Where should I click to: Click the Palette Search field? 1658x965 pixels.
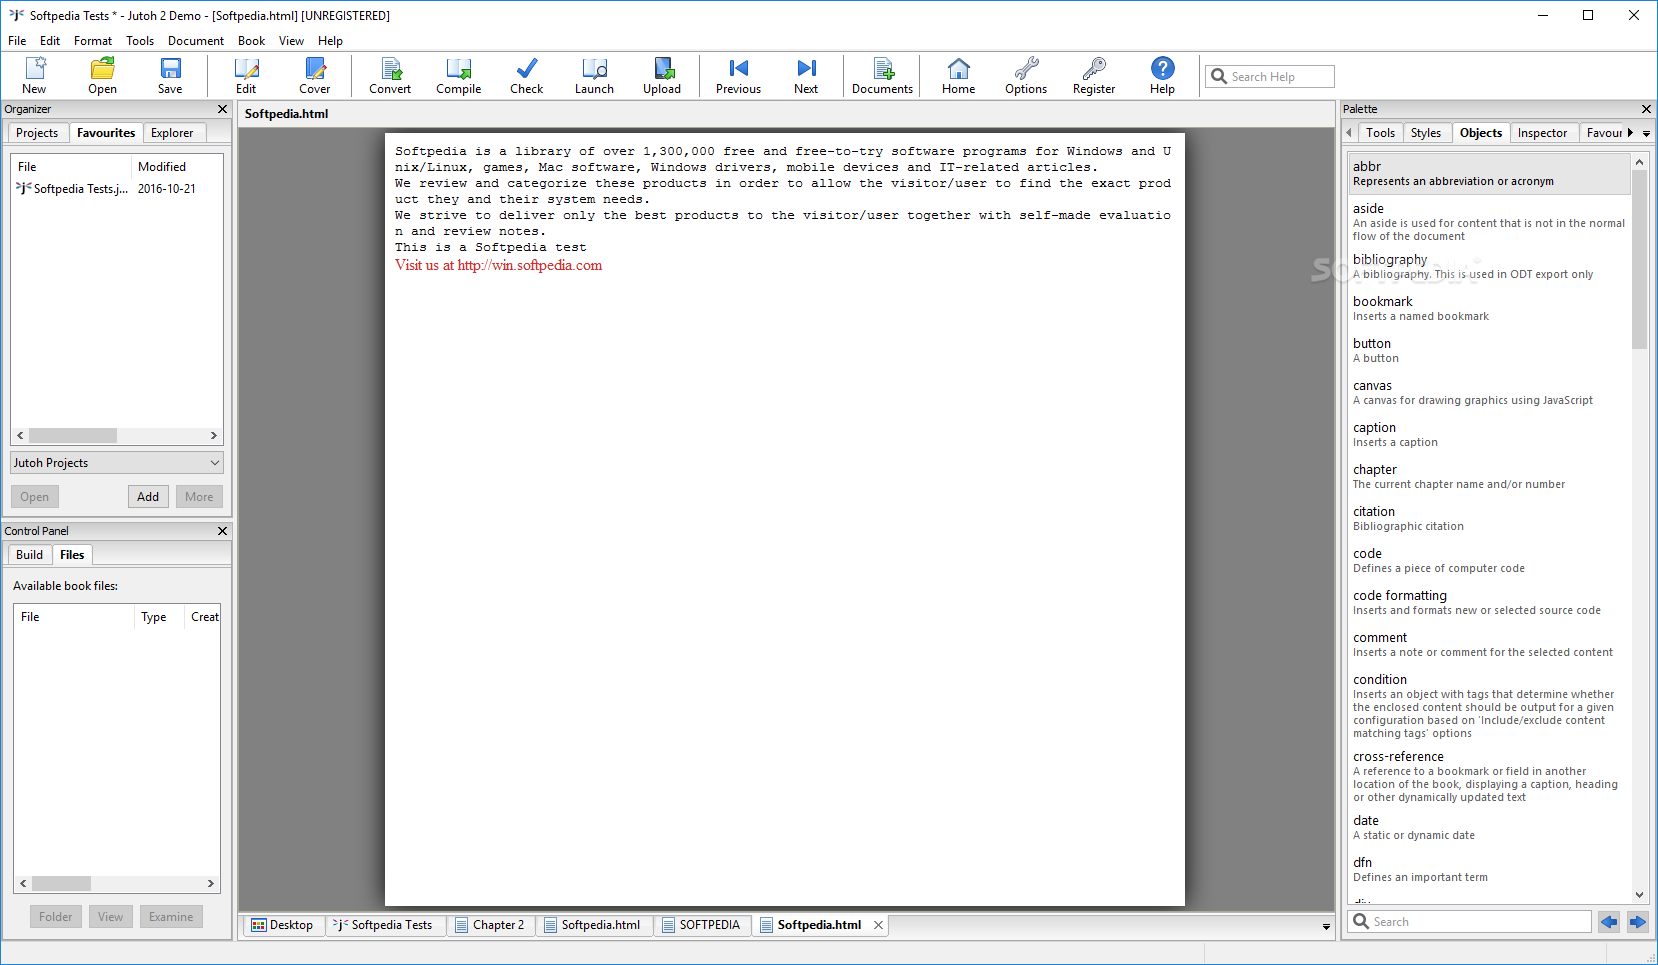click(x=1470, y=922)
